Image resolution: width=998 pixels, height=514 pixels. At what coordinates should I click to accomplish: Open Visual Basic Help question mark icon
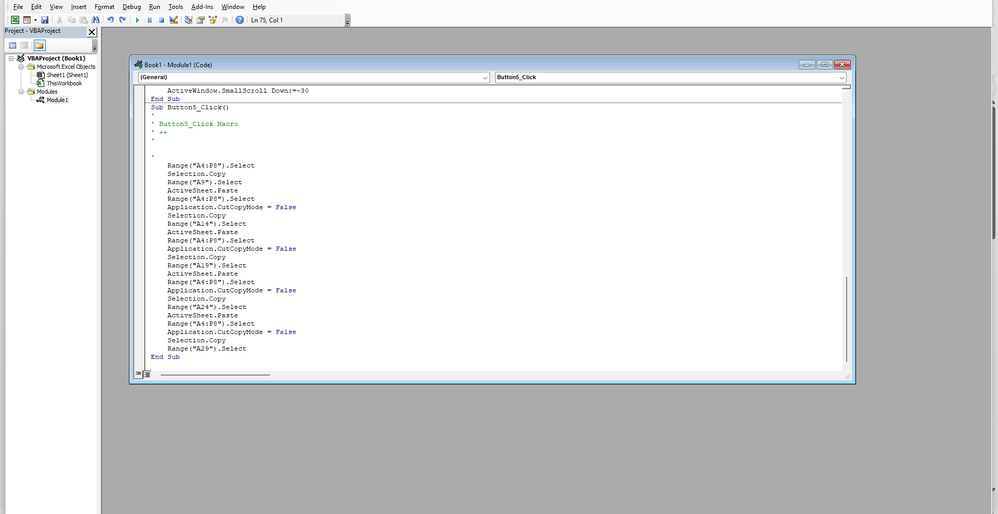239,20
